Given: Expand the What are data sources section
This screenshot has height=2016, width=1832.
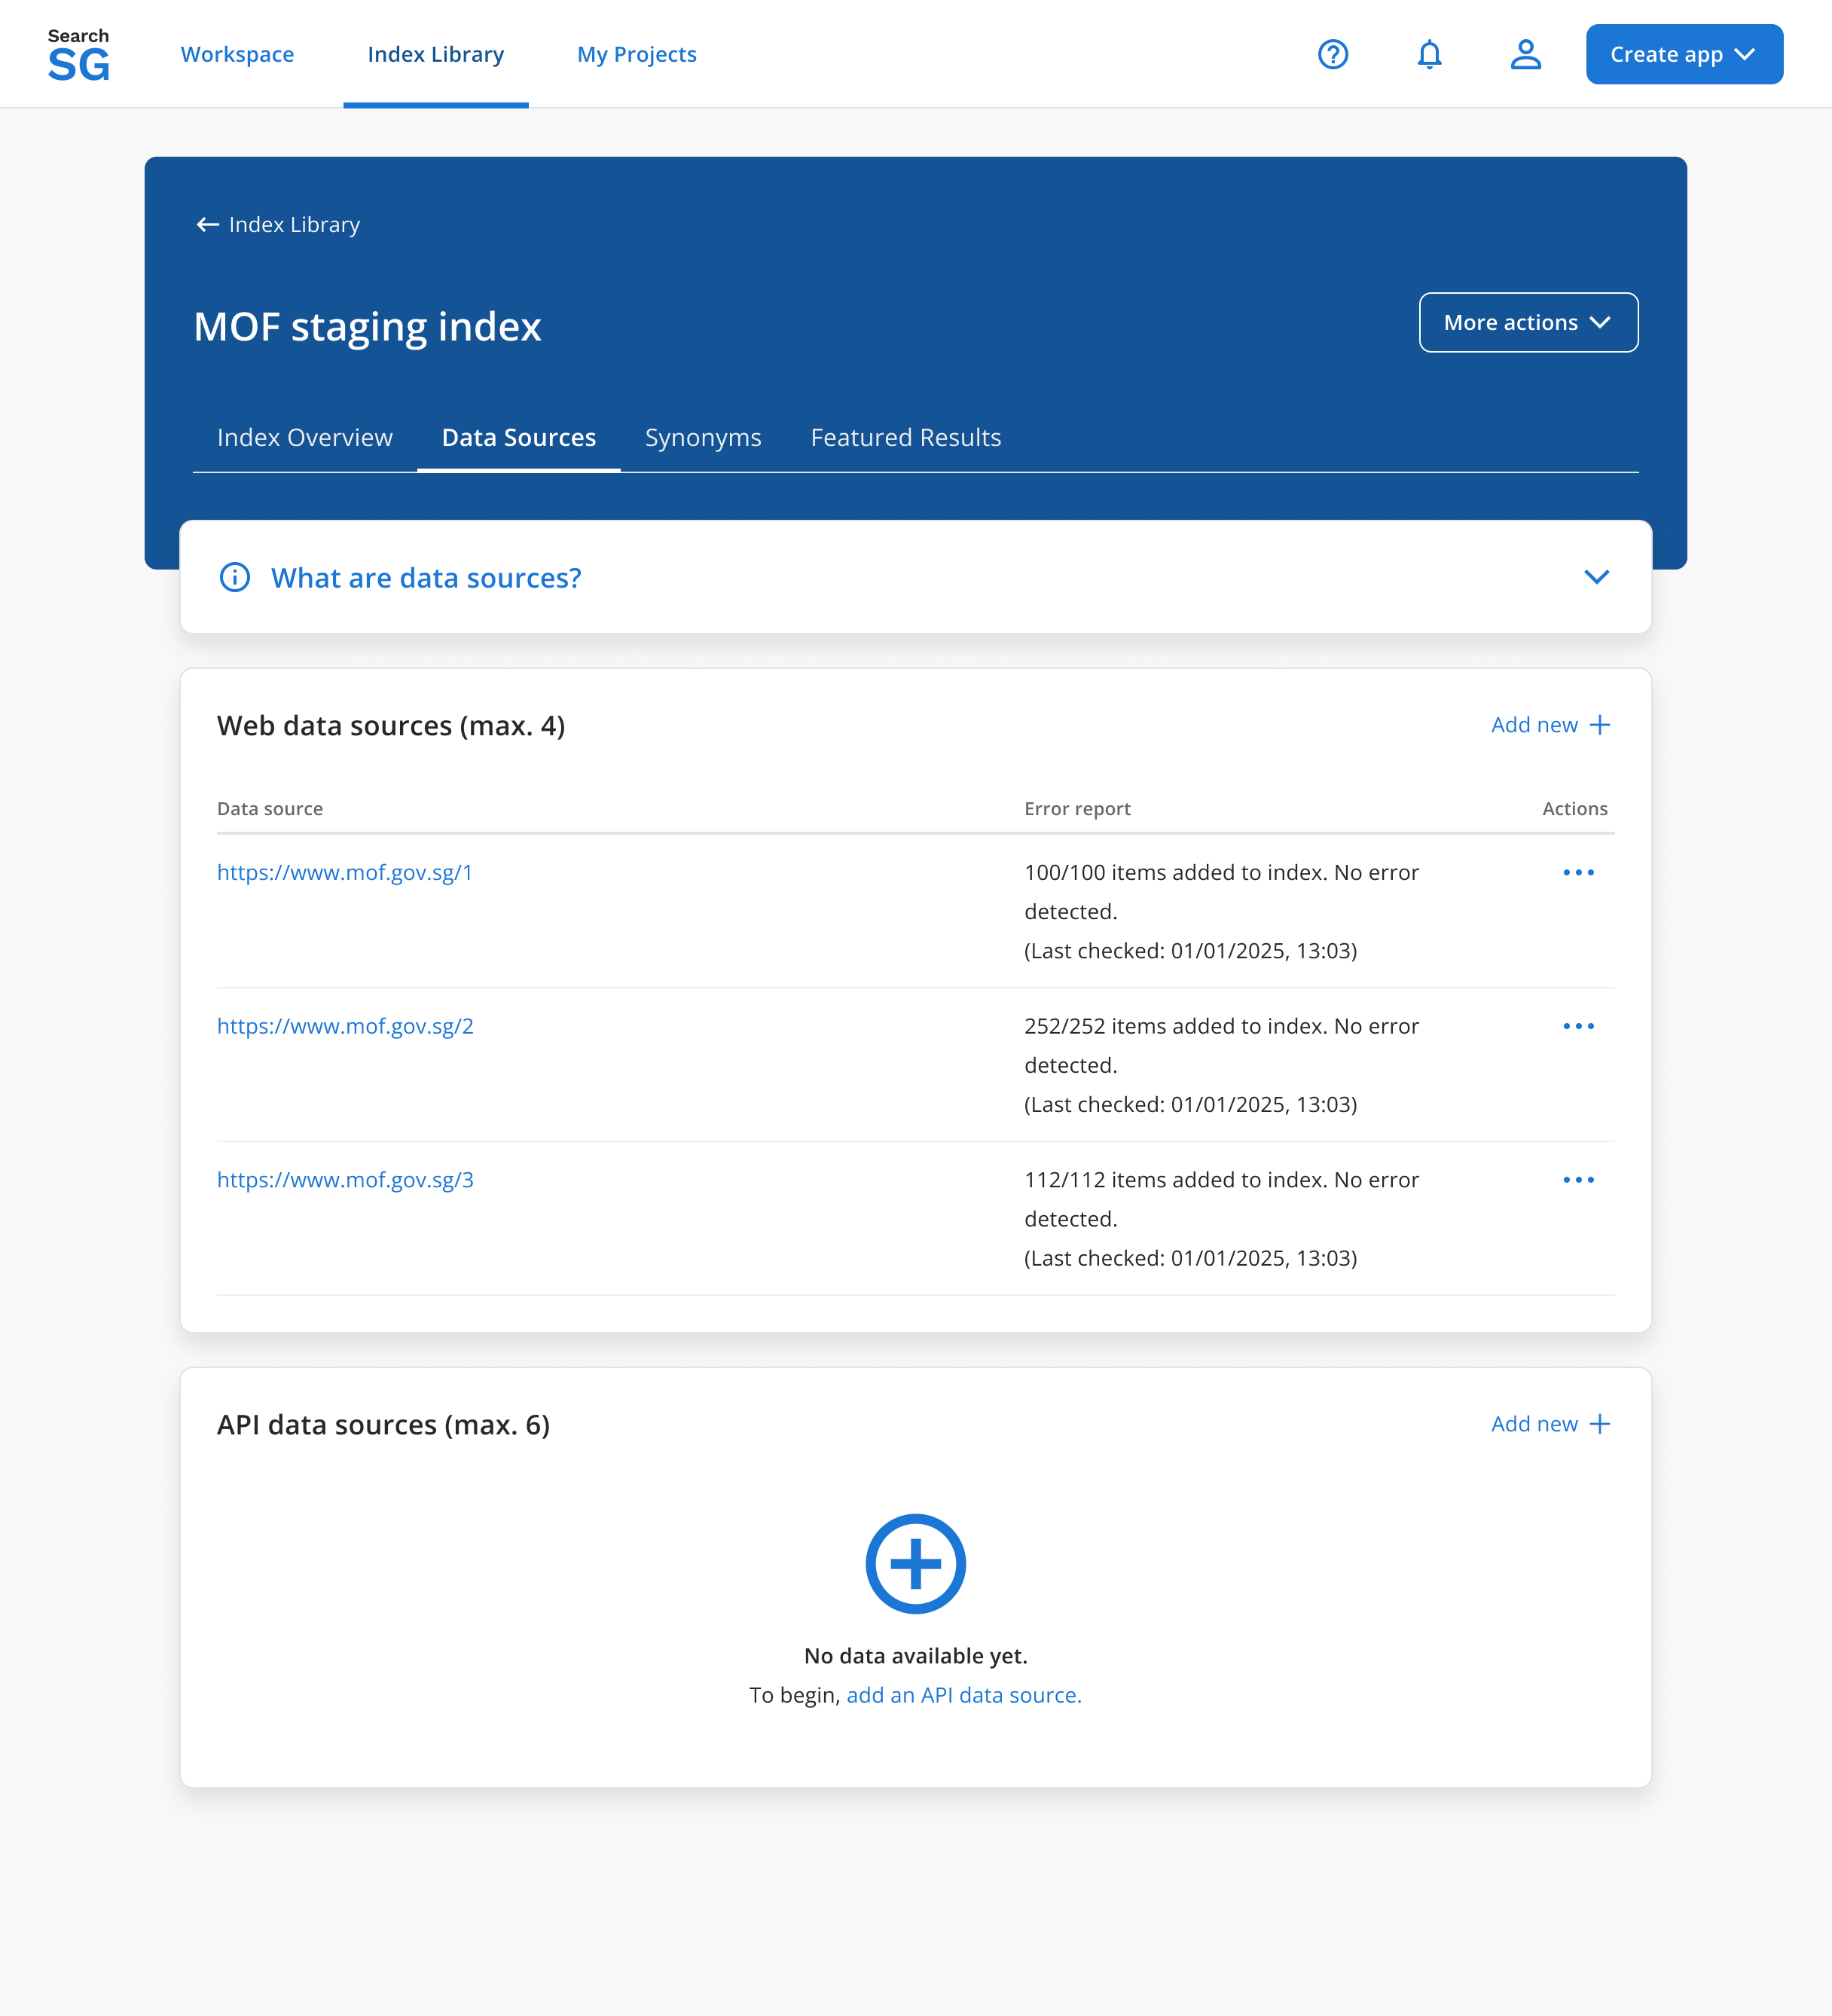Looking at the screenshot, I should [1597, 577].
